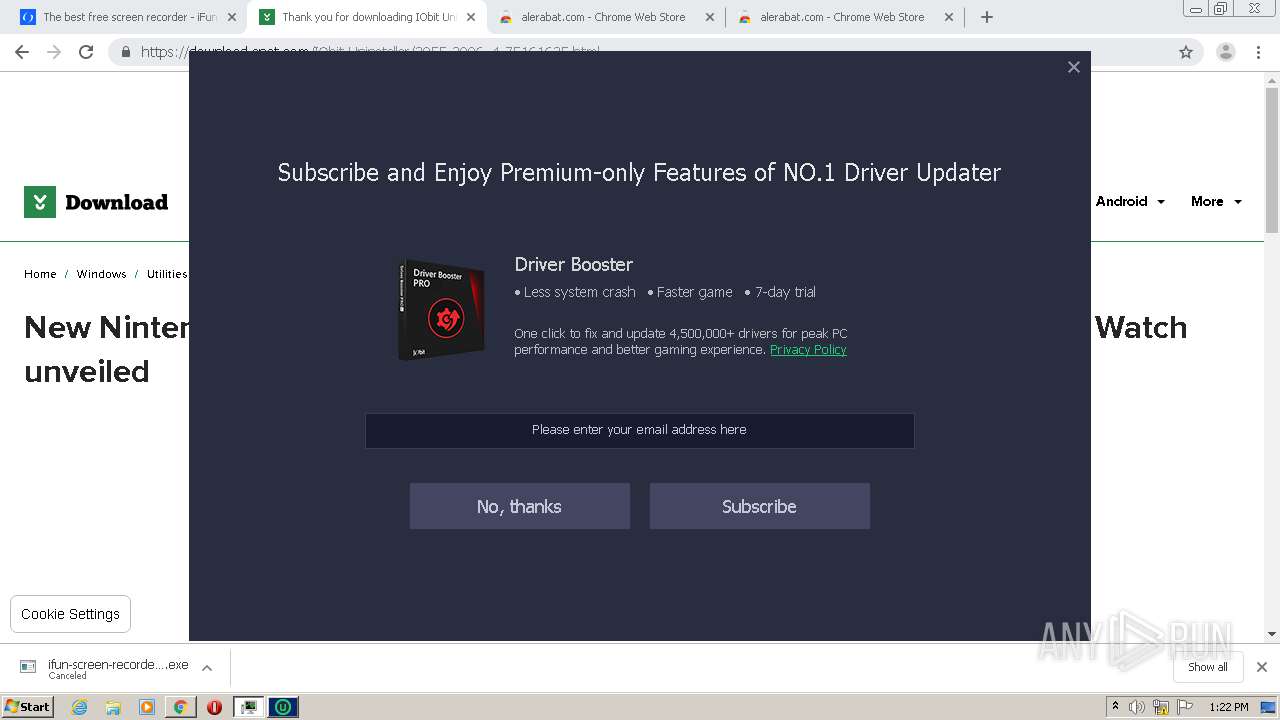Image resolution: width=1280 pixels, height=720 pixels.
Task: Click the Subscribe button
Action: (759, 506)
